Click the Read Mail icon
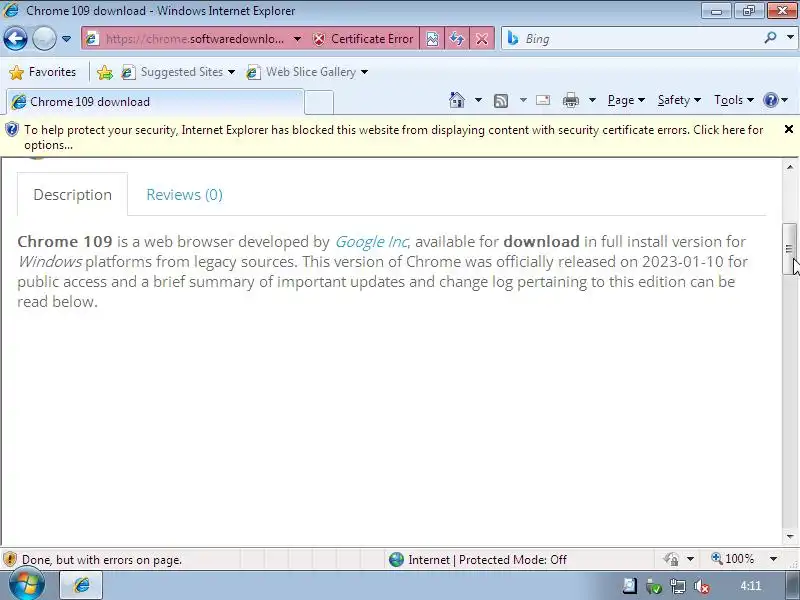The image size is (800, 600). pos(543,100)
